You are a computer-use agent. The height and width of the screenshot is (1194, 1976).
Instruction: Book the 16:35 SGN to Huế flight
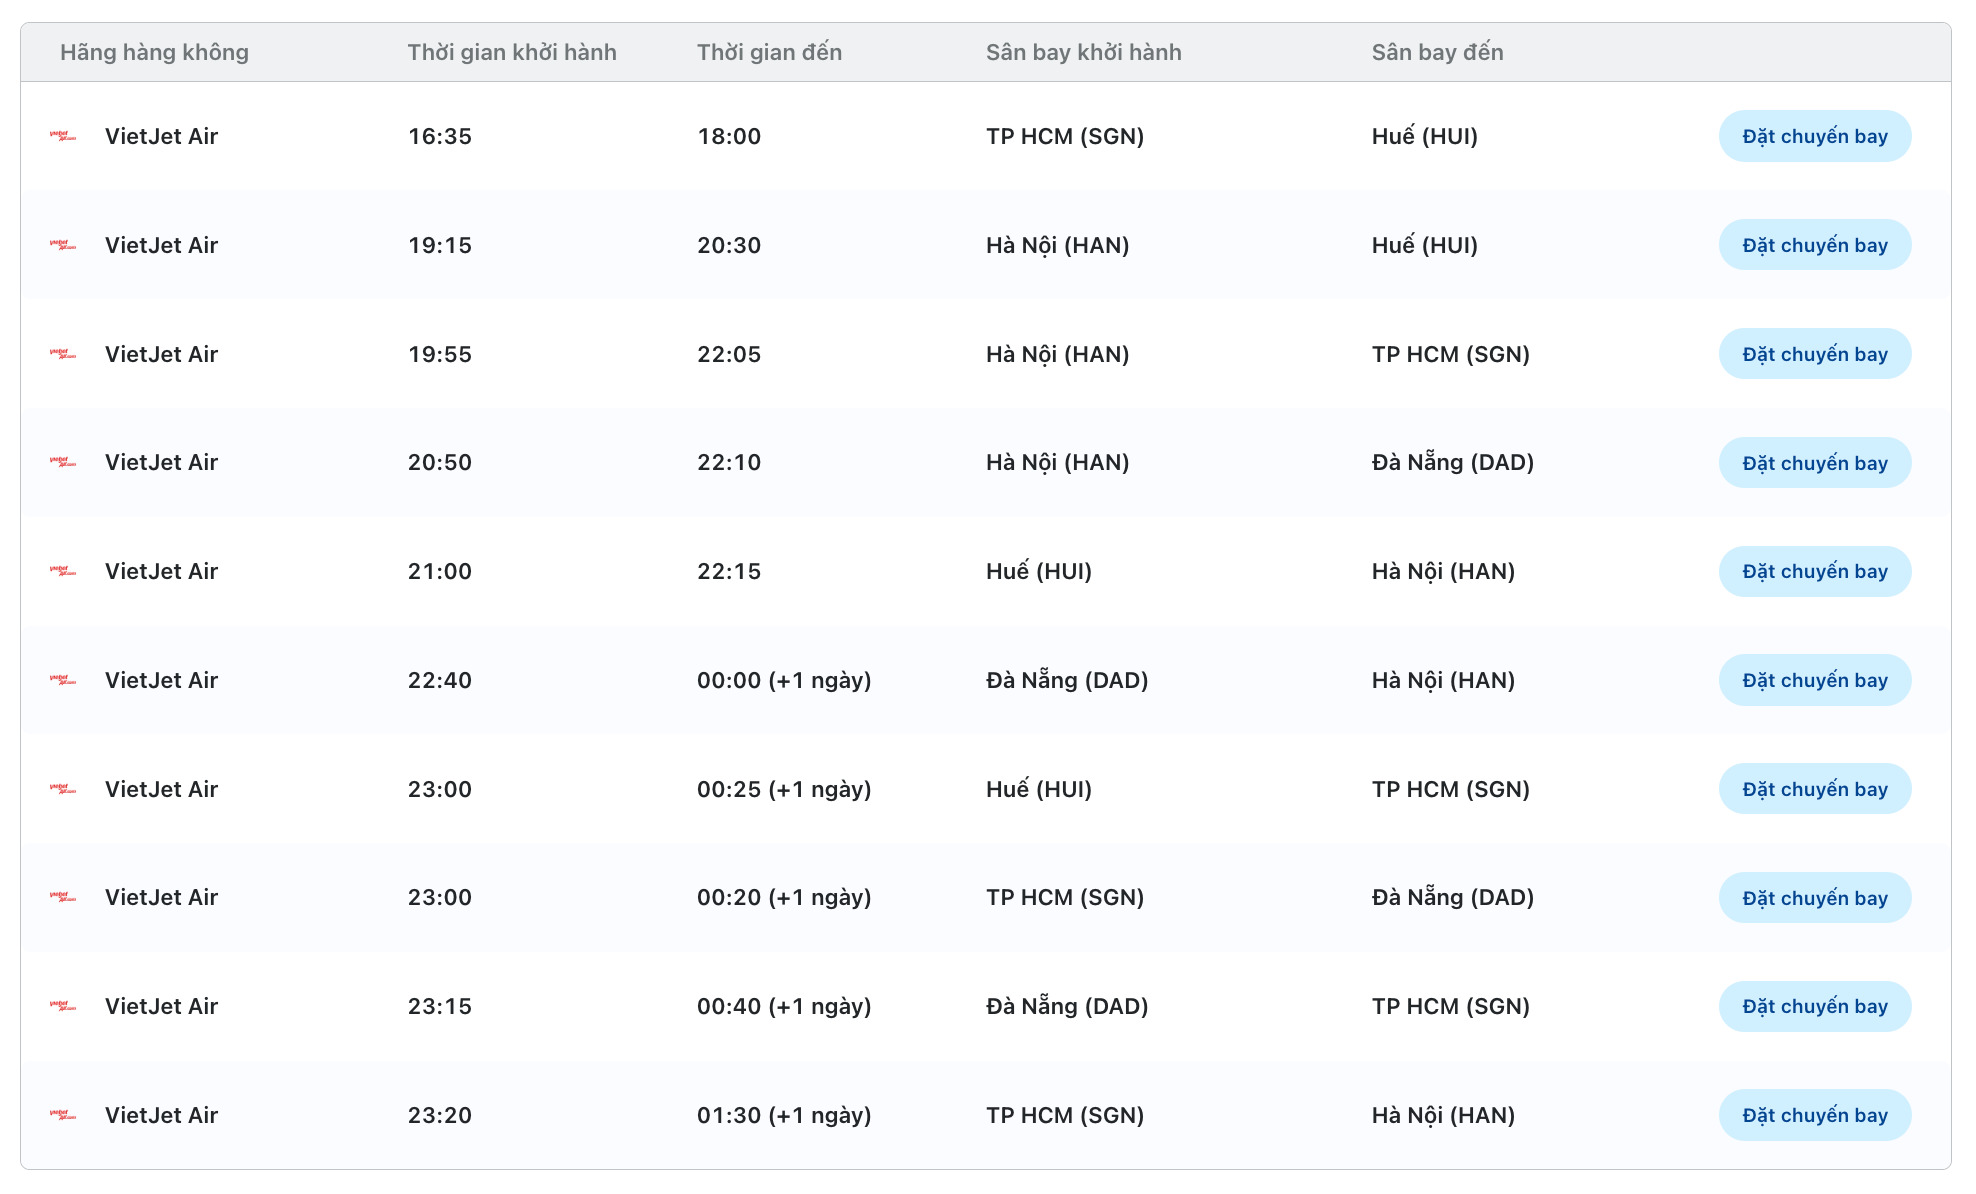(x=1814, y=136)
